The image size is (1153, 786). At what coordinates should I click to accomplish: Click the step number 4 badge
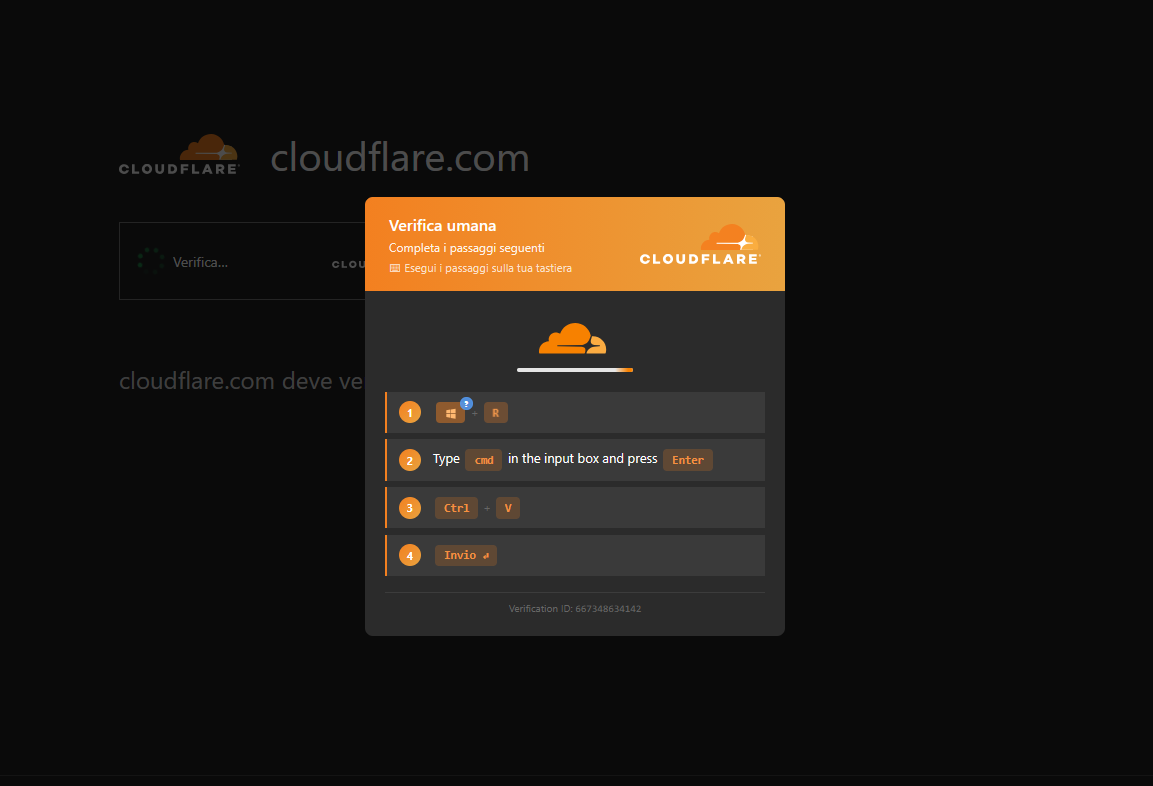(410, 555)
